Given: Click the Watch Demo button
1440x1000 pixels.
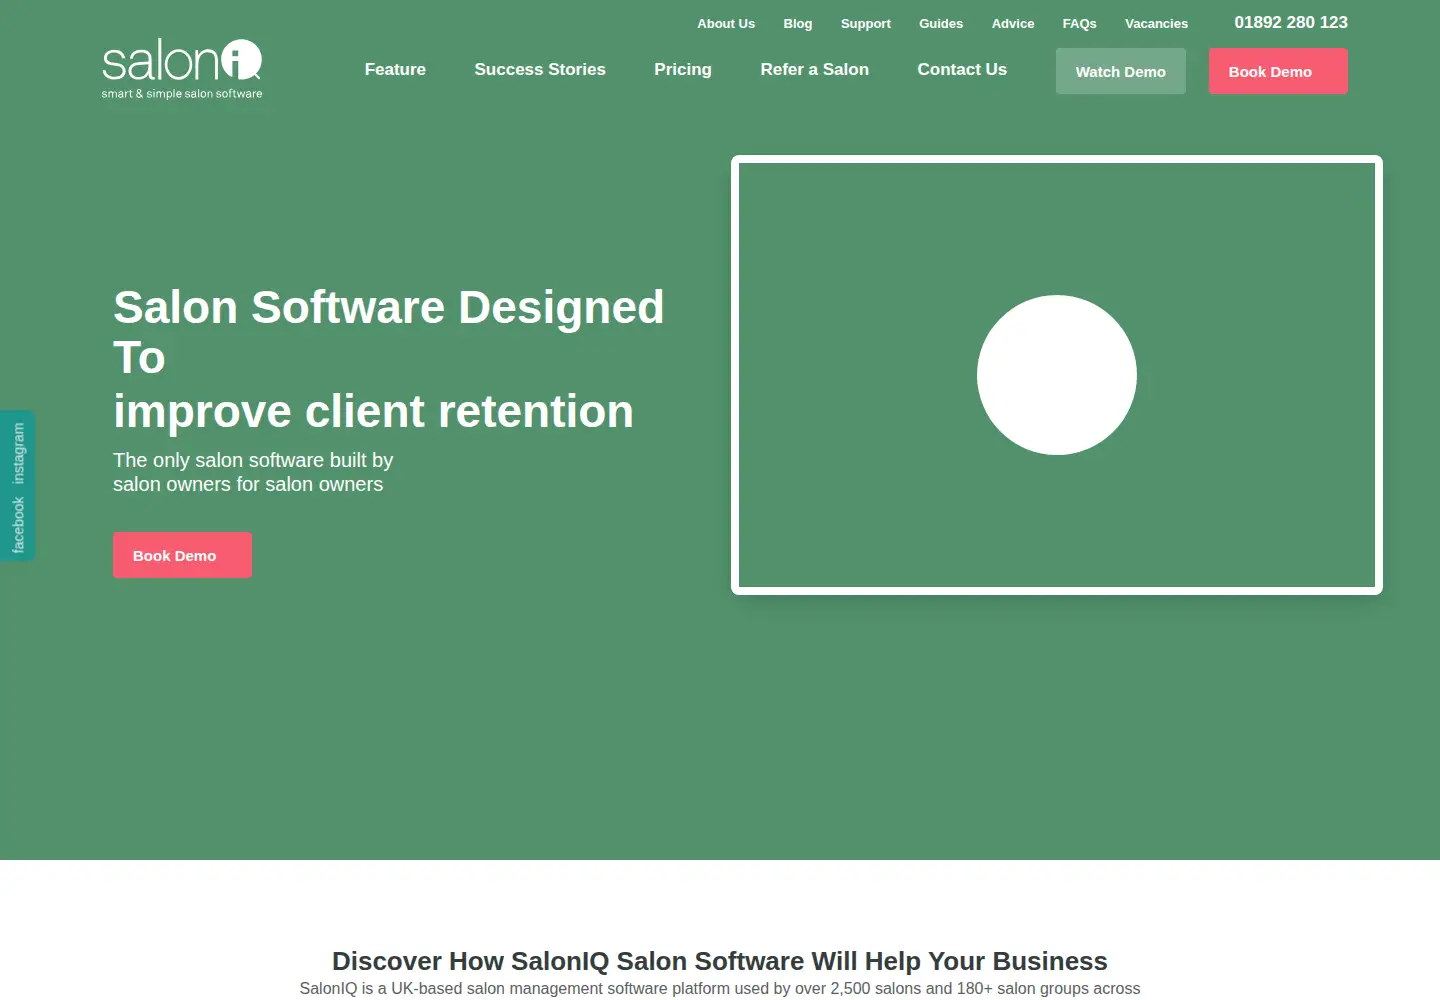Looking at the screenshot, I should coord(1121,71).
